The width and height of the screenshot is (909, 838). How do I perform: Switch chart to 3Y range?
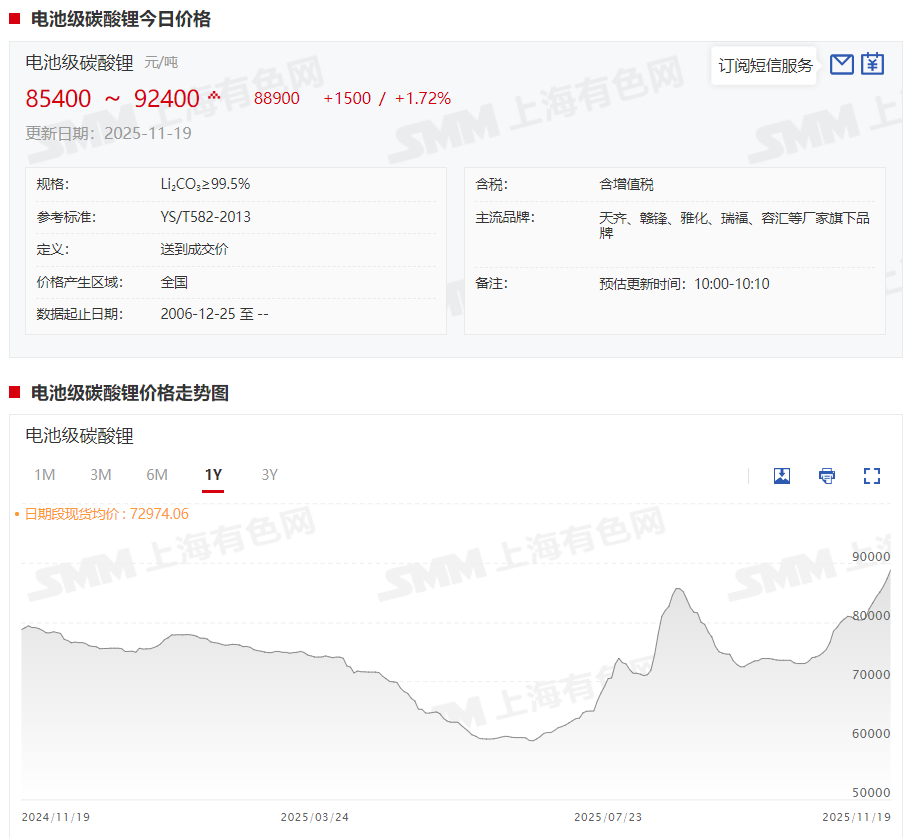[269, 475]
